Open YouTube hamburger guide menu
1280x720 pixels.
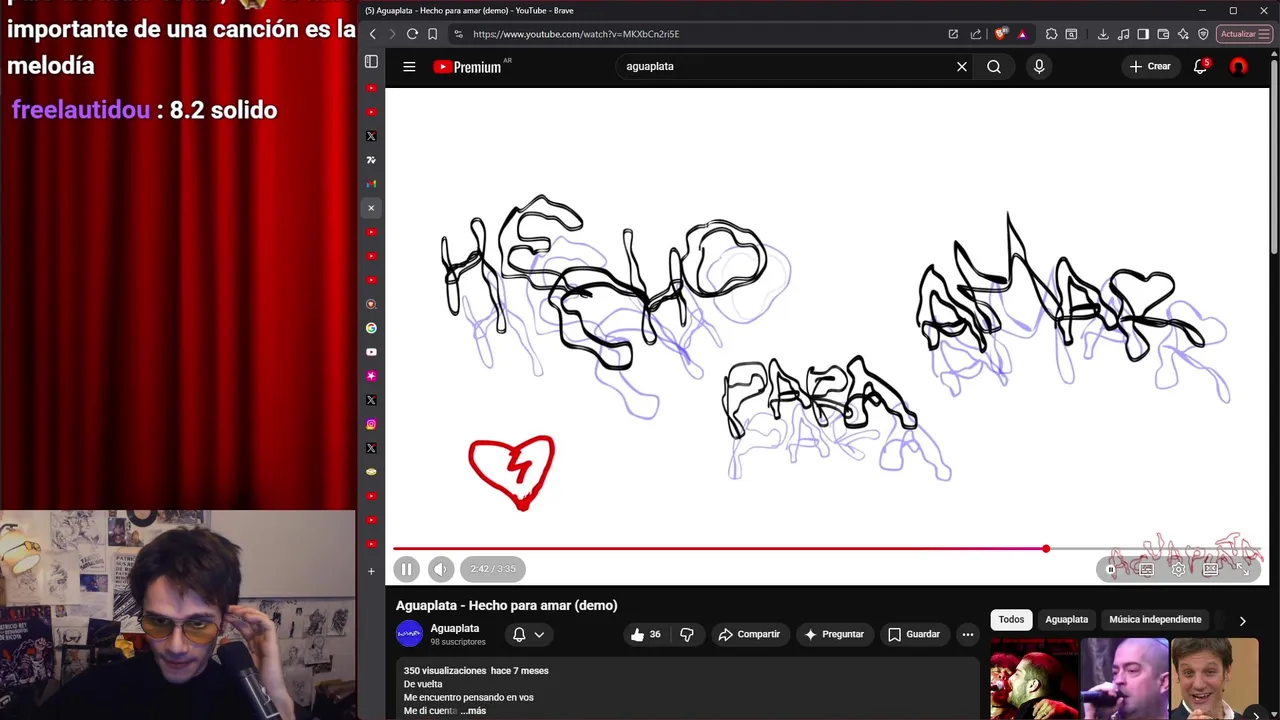point(409,66)
